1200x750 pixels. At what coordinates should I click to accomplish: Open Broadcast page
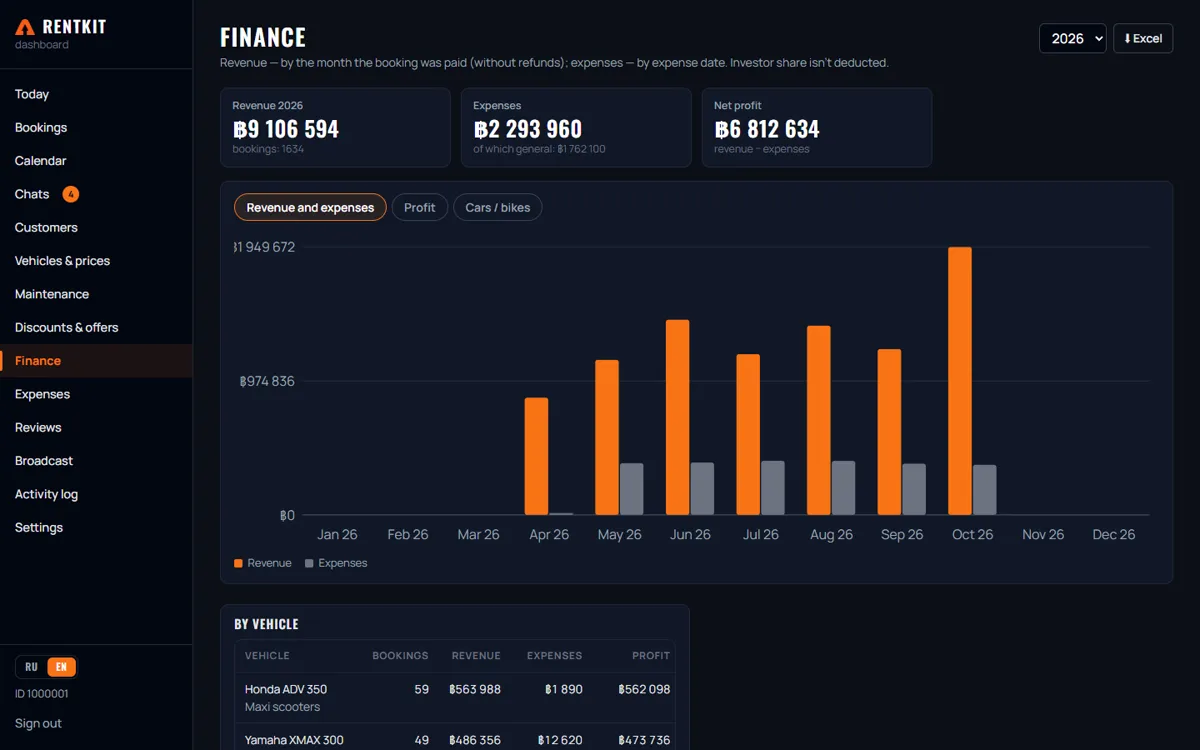pos(96,461)
